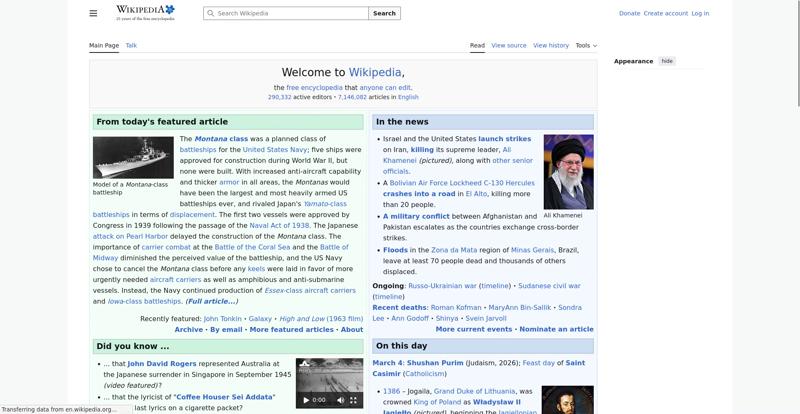Mute the video using the speaker icon
The image size is (800, 414).
(x=337, y=400)
